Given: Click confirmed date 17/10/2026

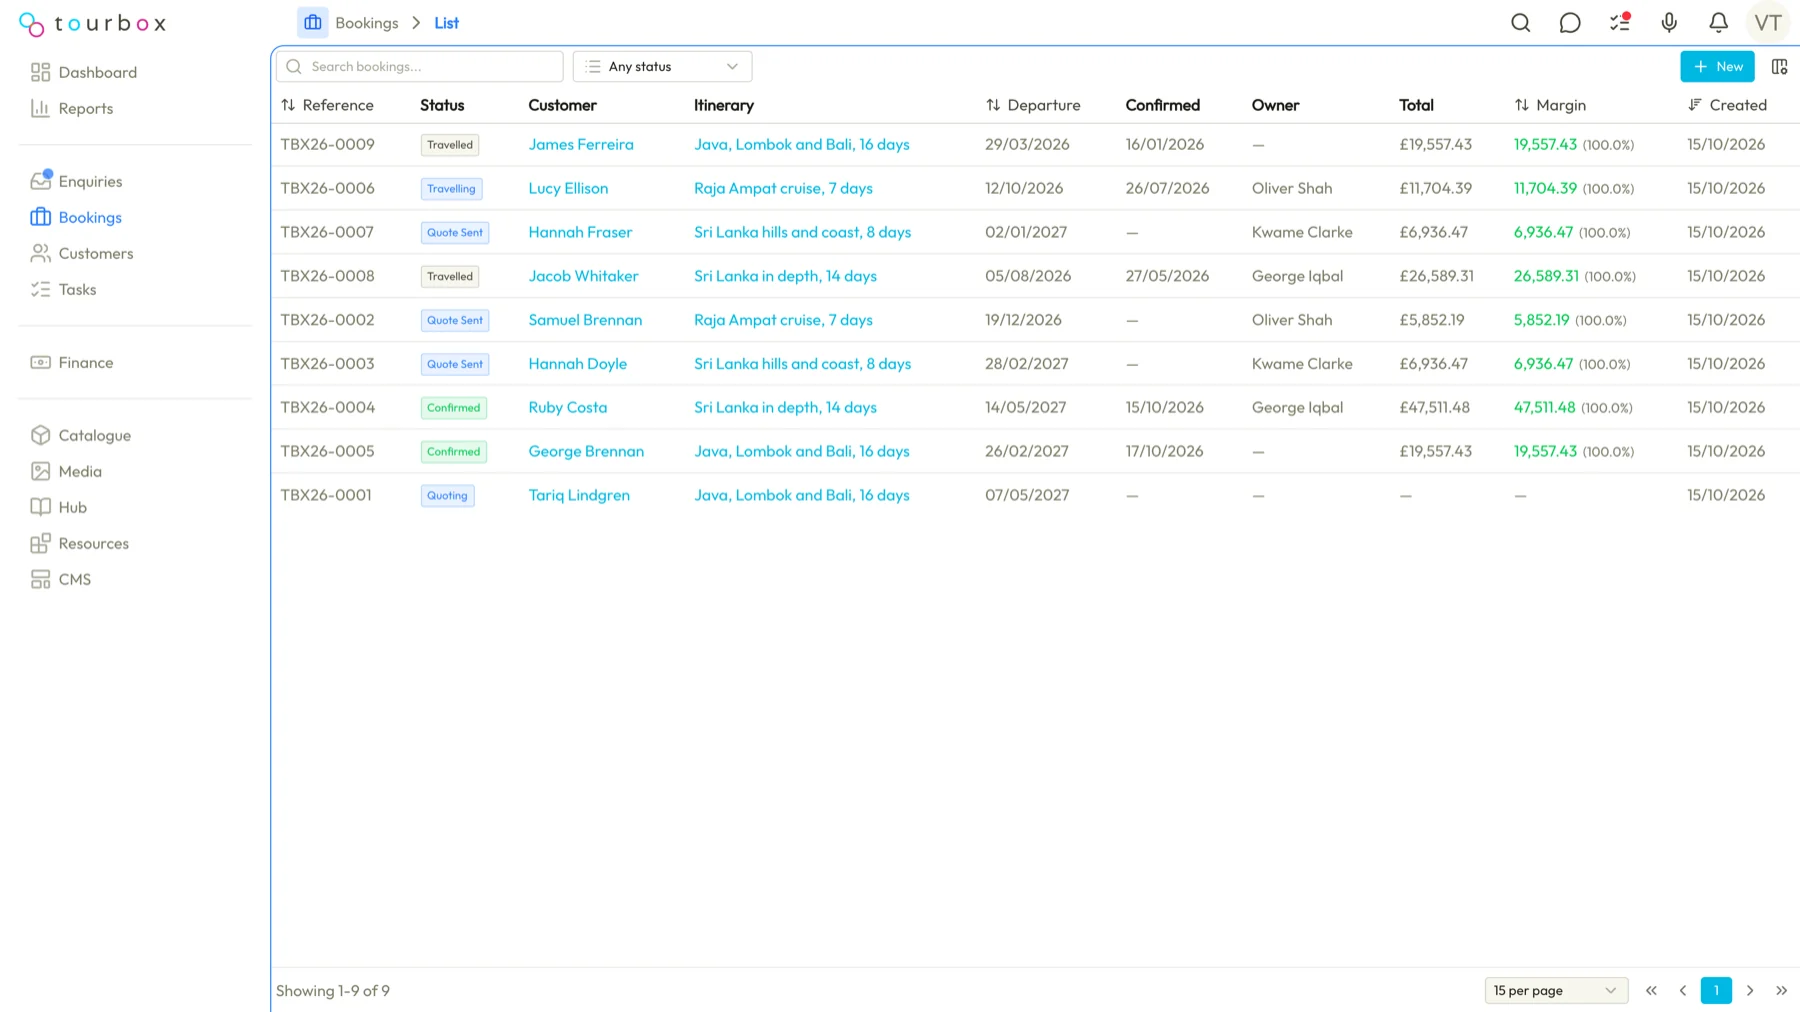Looking at the screenshot, I should tap(1165, 451).
